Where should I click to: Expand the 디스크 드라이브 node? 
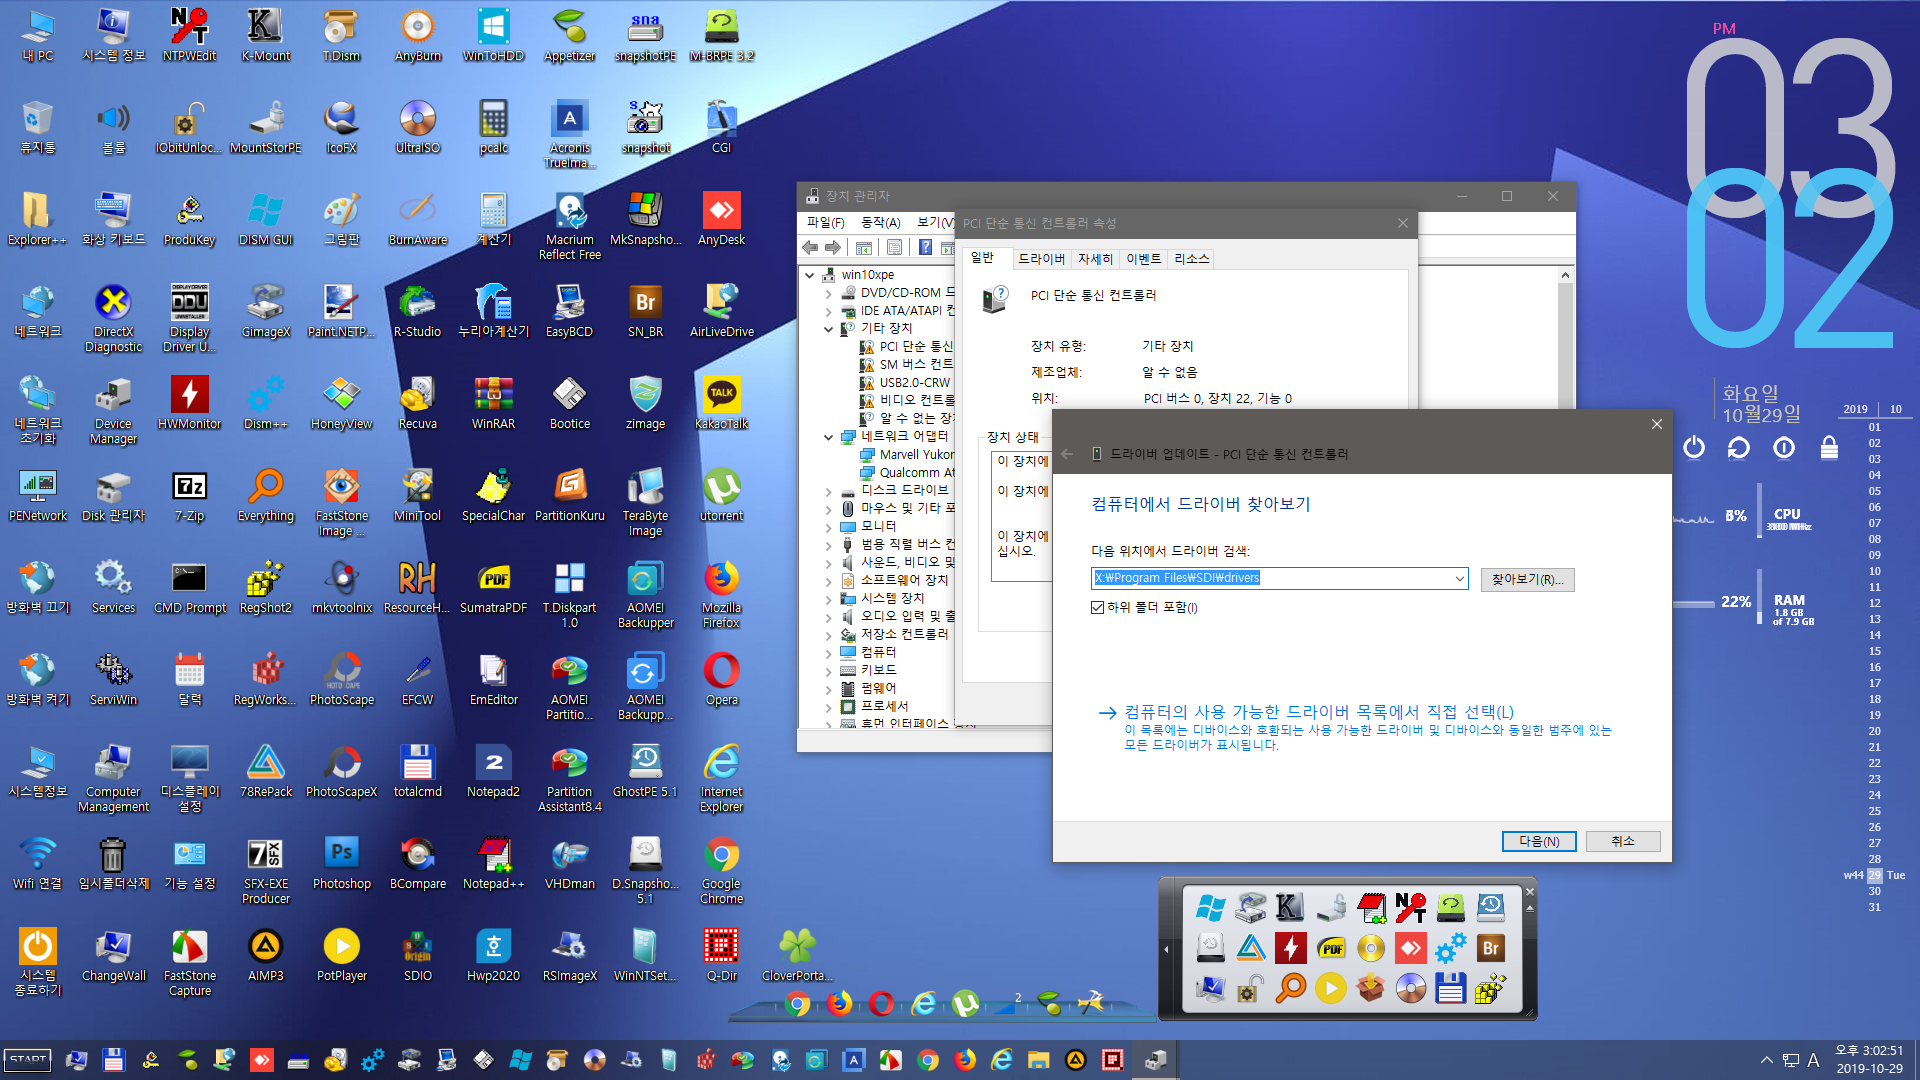(x=828, y=491)
